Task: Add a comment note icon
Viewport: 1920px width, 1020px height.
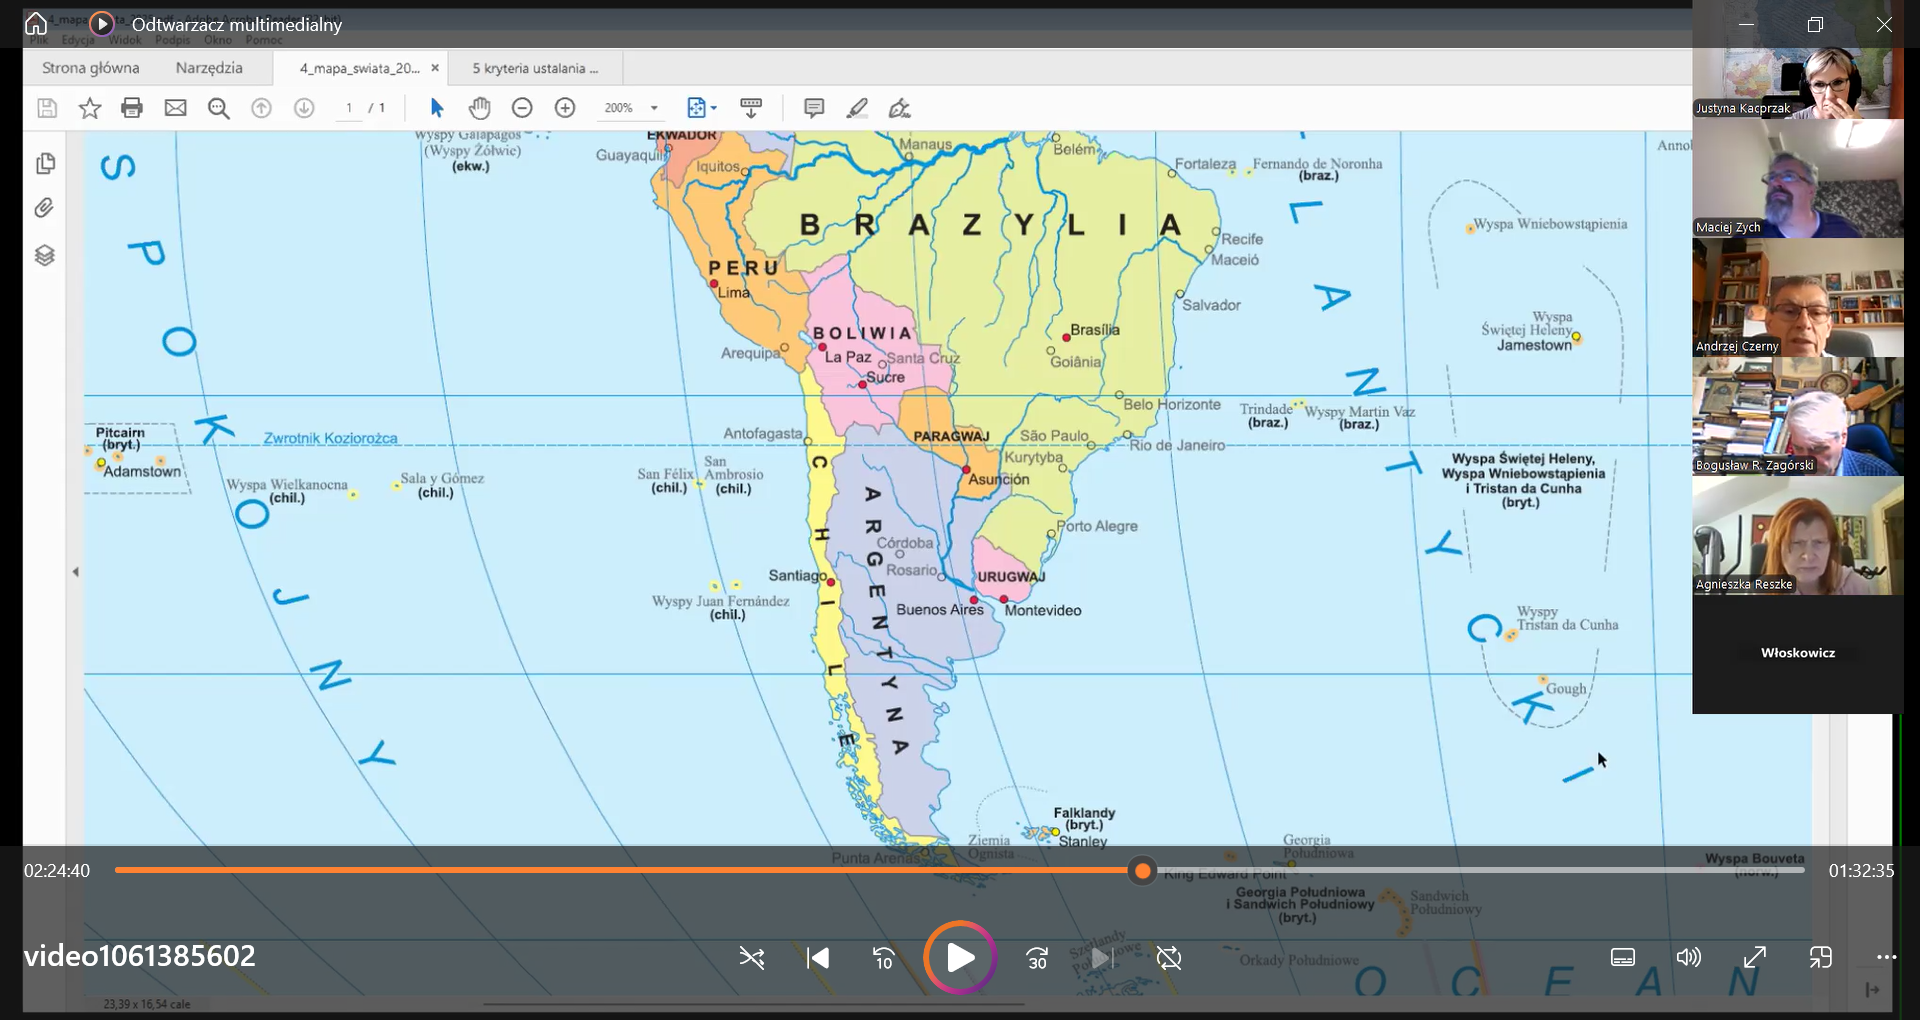Action: point(814,108)
